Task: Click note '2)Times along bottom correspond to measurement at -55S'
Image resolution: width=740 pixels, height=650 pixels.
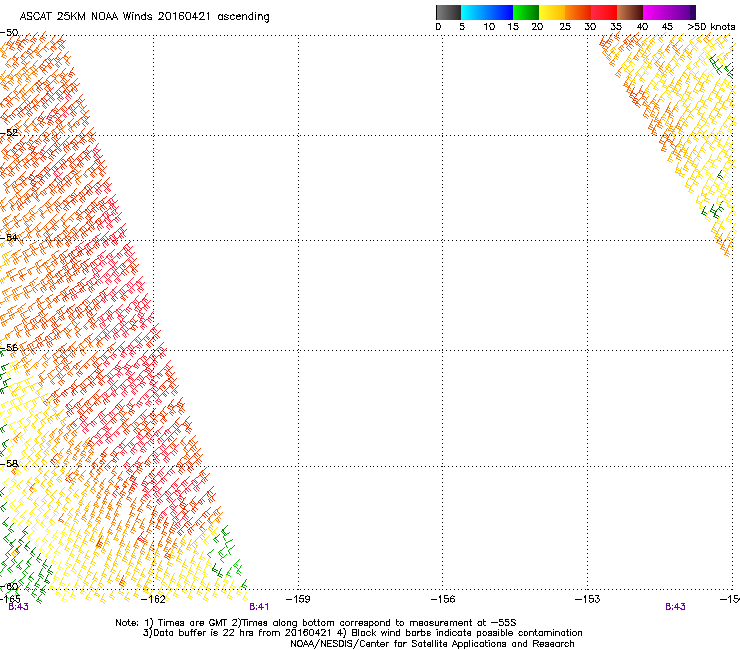Action: click(376, 623)
